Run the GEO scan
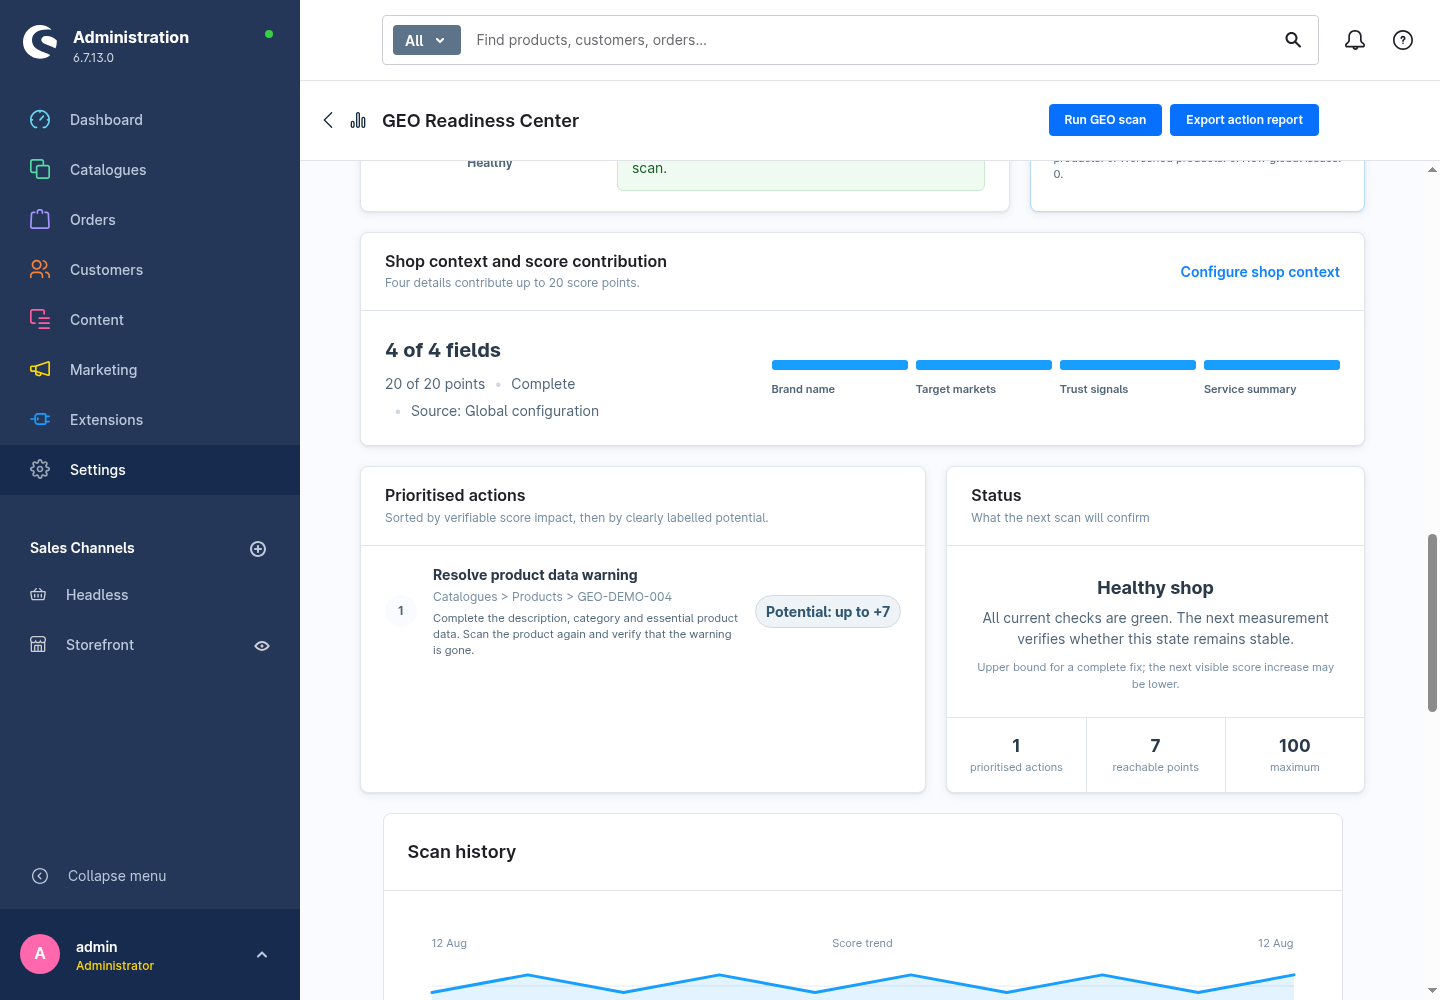Image resolution: width=1440 pixels, height=1000 pixels. point(1105,120)
